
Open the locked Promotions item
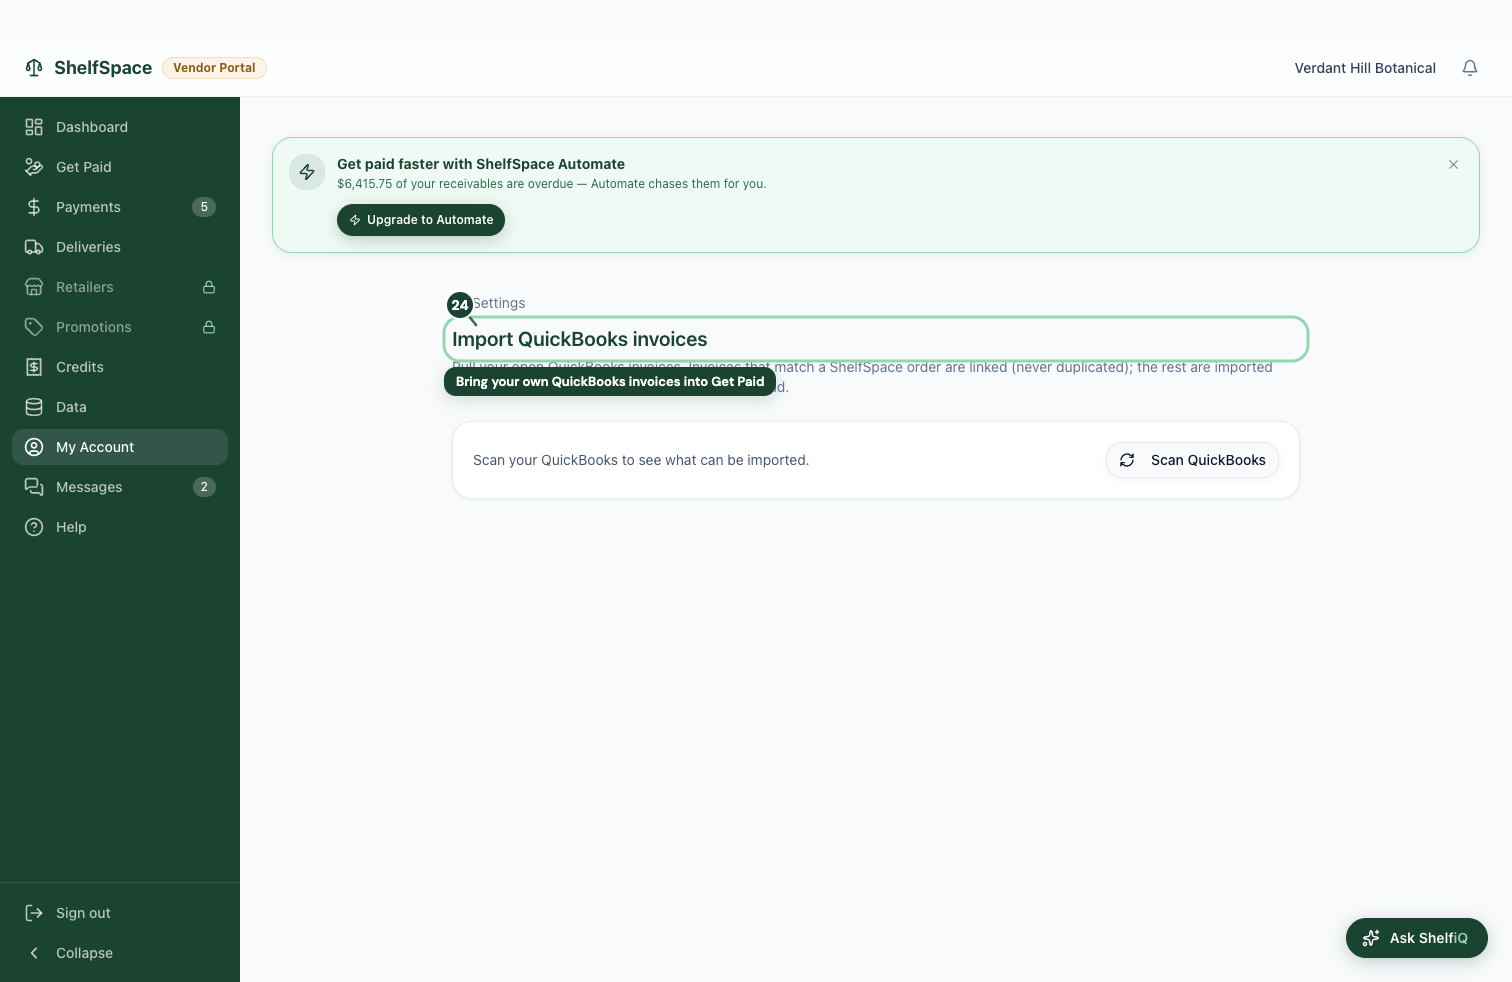(x=120, y=327)
